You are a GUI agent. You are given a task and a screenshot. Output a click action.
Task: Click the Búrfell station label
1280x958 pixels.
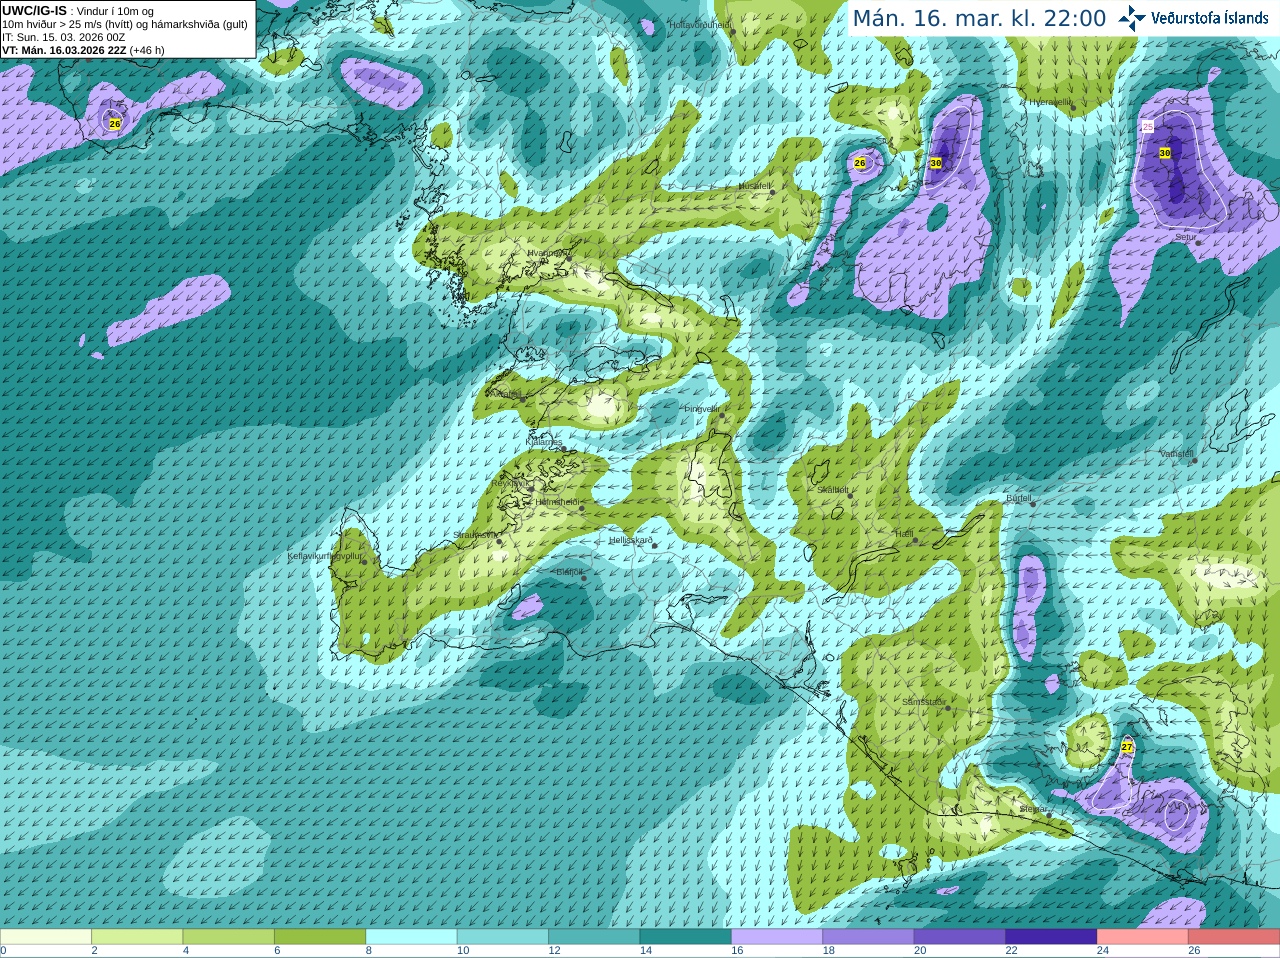(x=1019, y=497)
